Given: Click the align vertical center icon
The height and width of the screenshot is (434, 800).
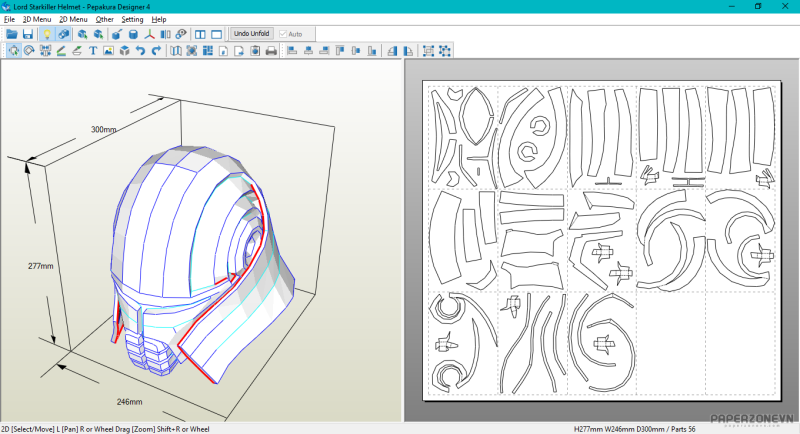Looking at the screenshot, I should (356, 50).
